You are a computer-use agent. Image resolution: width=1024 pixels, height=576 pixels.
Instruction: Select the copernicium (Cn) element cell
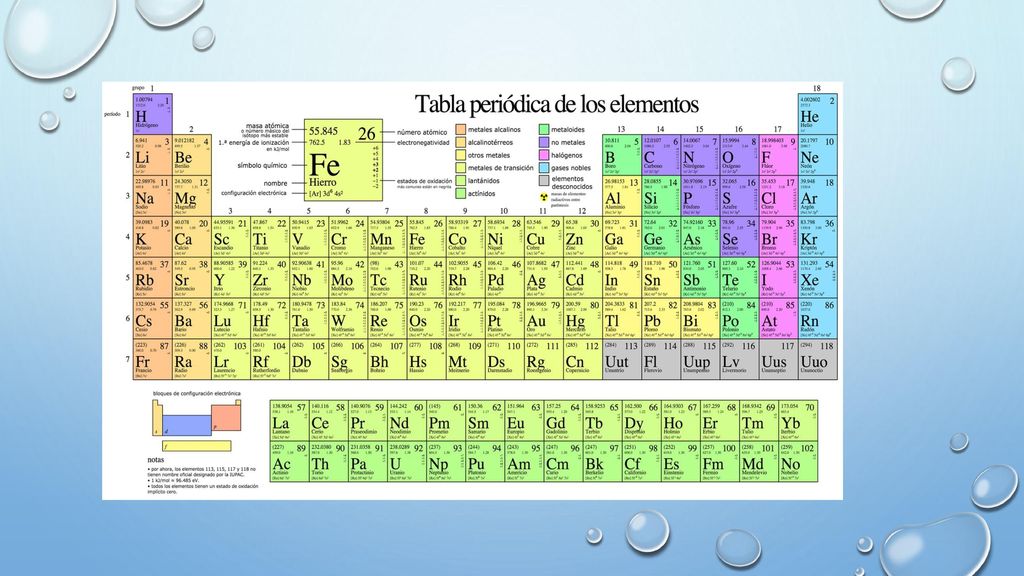(x=583, y=359)
